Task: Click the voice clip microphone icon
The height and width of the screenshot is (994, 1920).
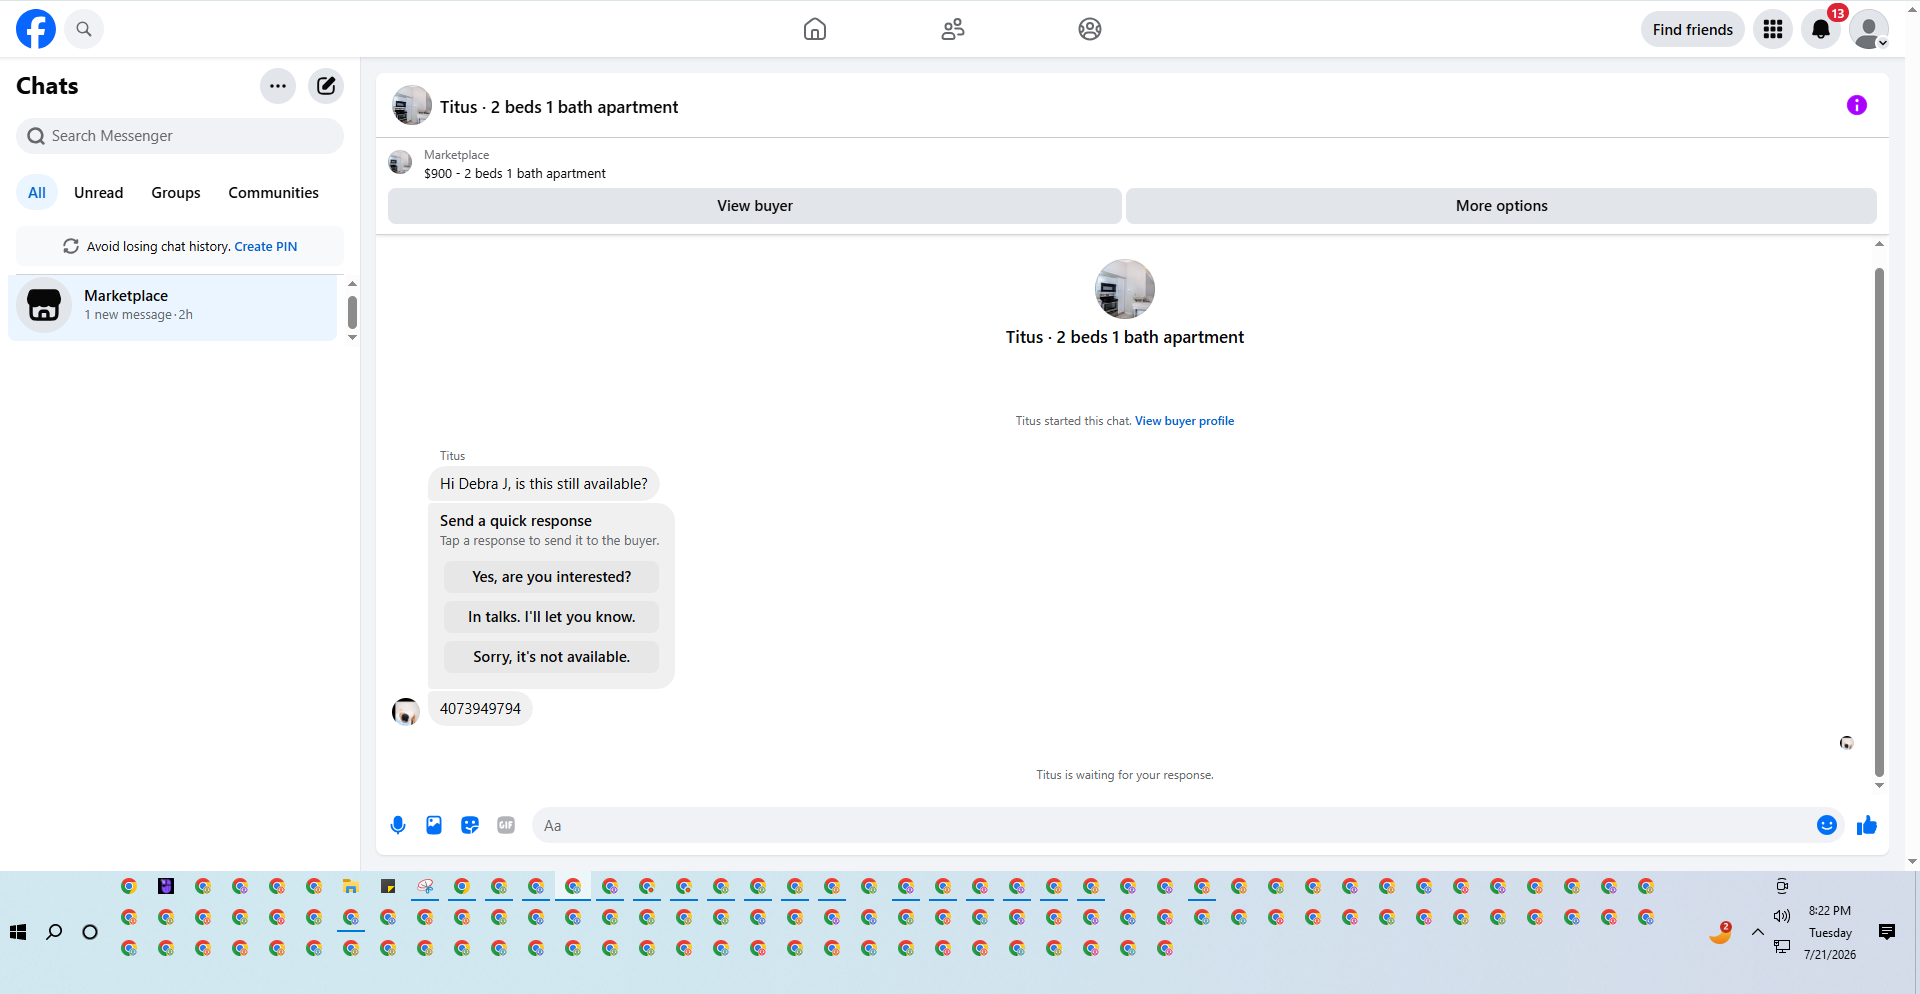Action: point(398,825)
